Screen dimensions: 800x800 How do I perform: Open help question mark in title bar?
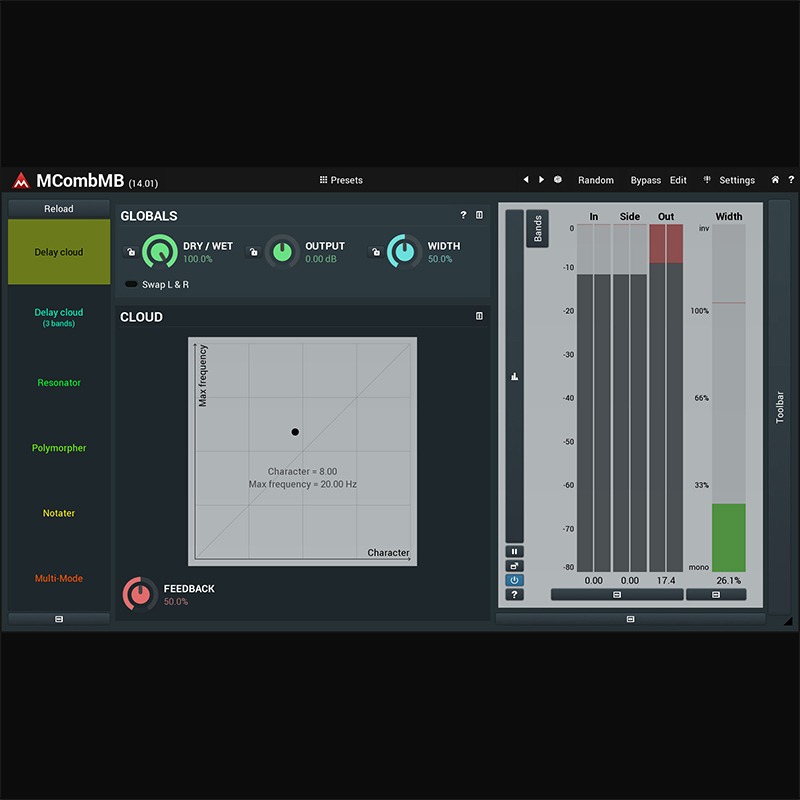(791, 180)
